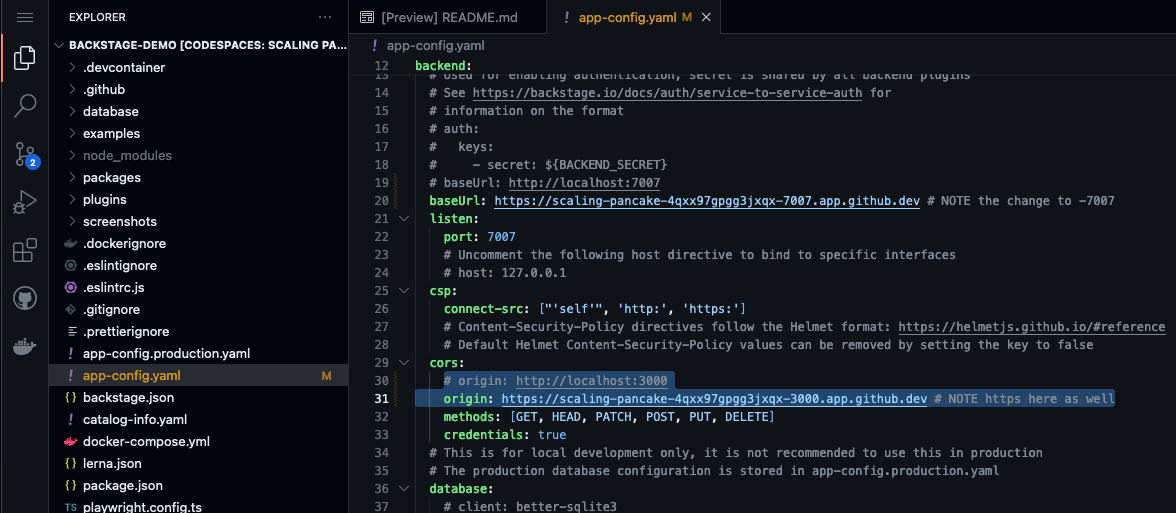Open the Run and Debug view
Viewport: 1176px width, 513px height.
[x=25, y=202]
